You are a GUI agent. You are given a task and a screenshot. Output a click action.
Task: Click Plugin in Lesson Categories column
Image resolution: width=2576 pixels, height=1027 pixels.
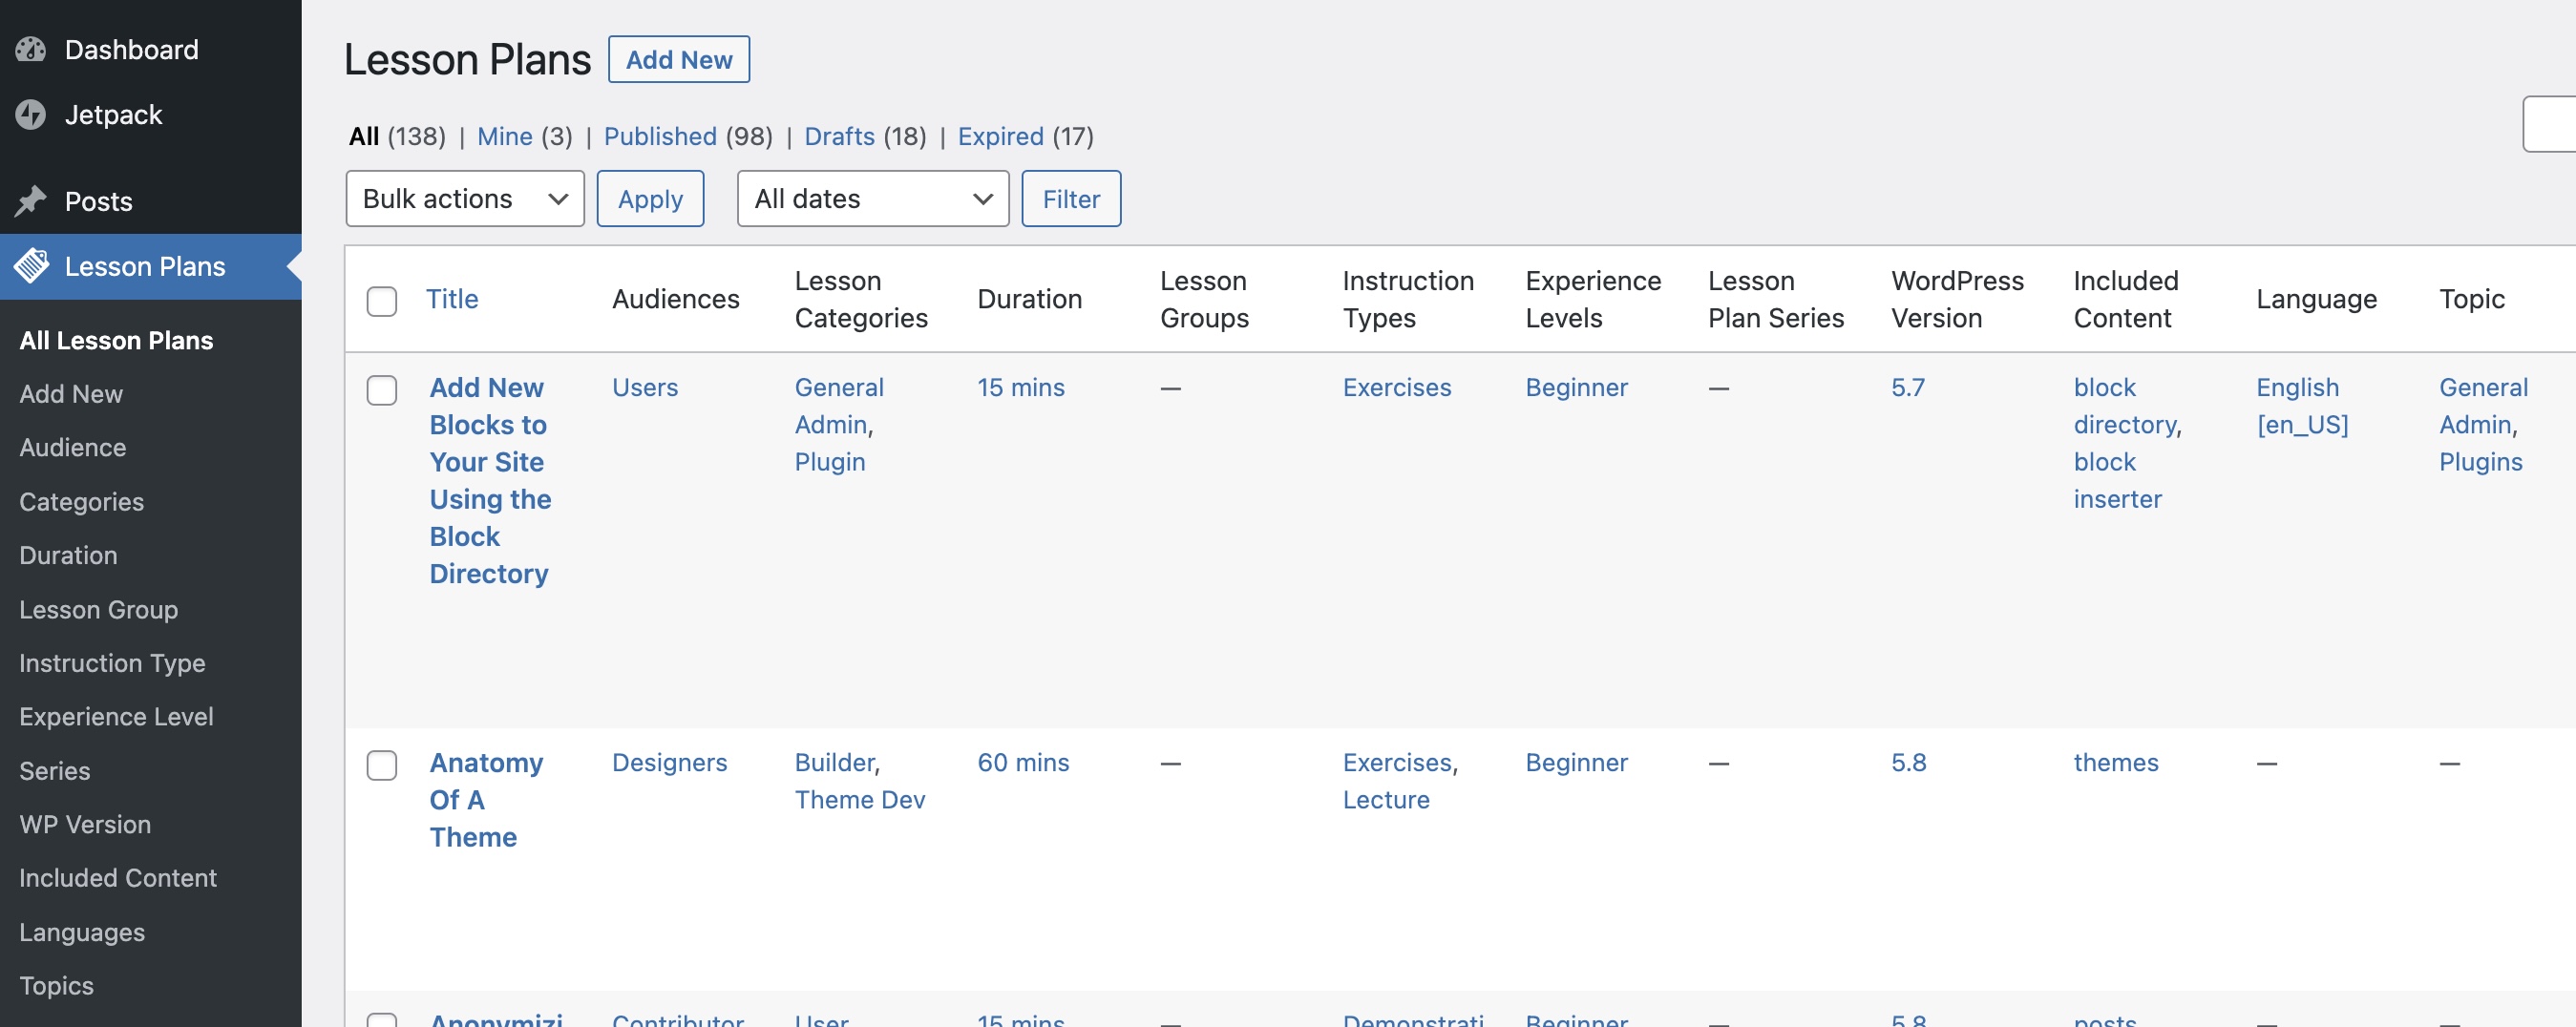830,462
